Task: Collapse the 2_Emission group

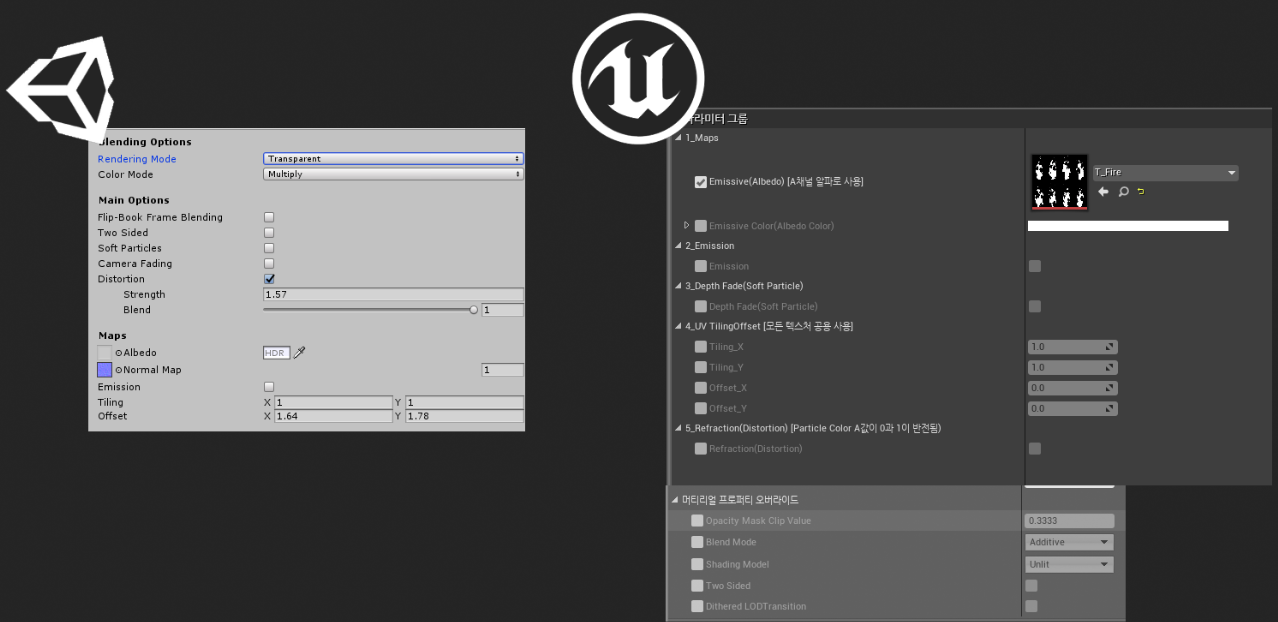Action: 679,246
